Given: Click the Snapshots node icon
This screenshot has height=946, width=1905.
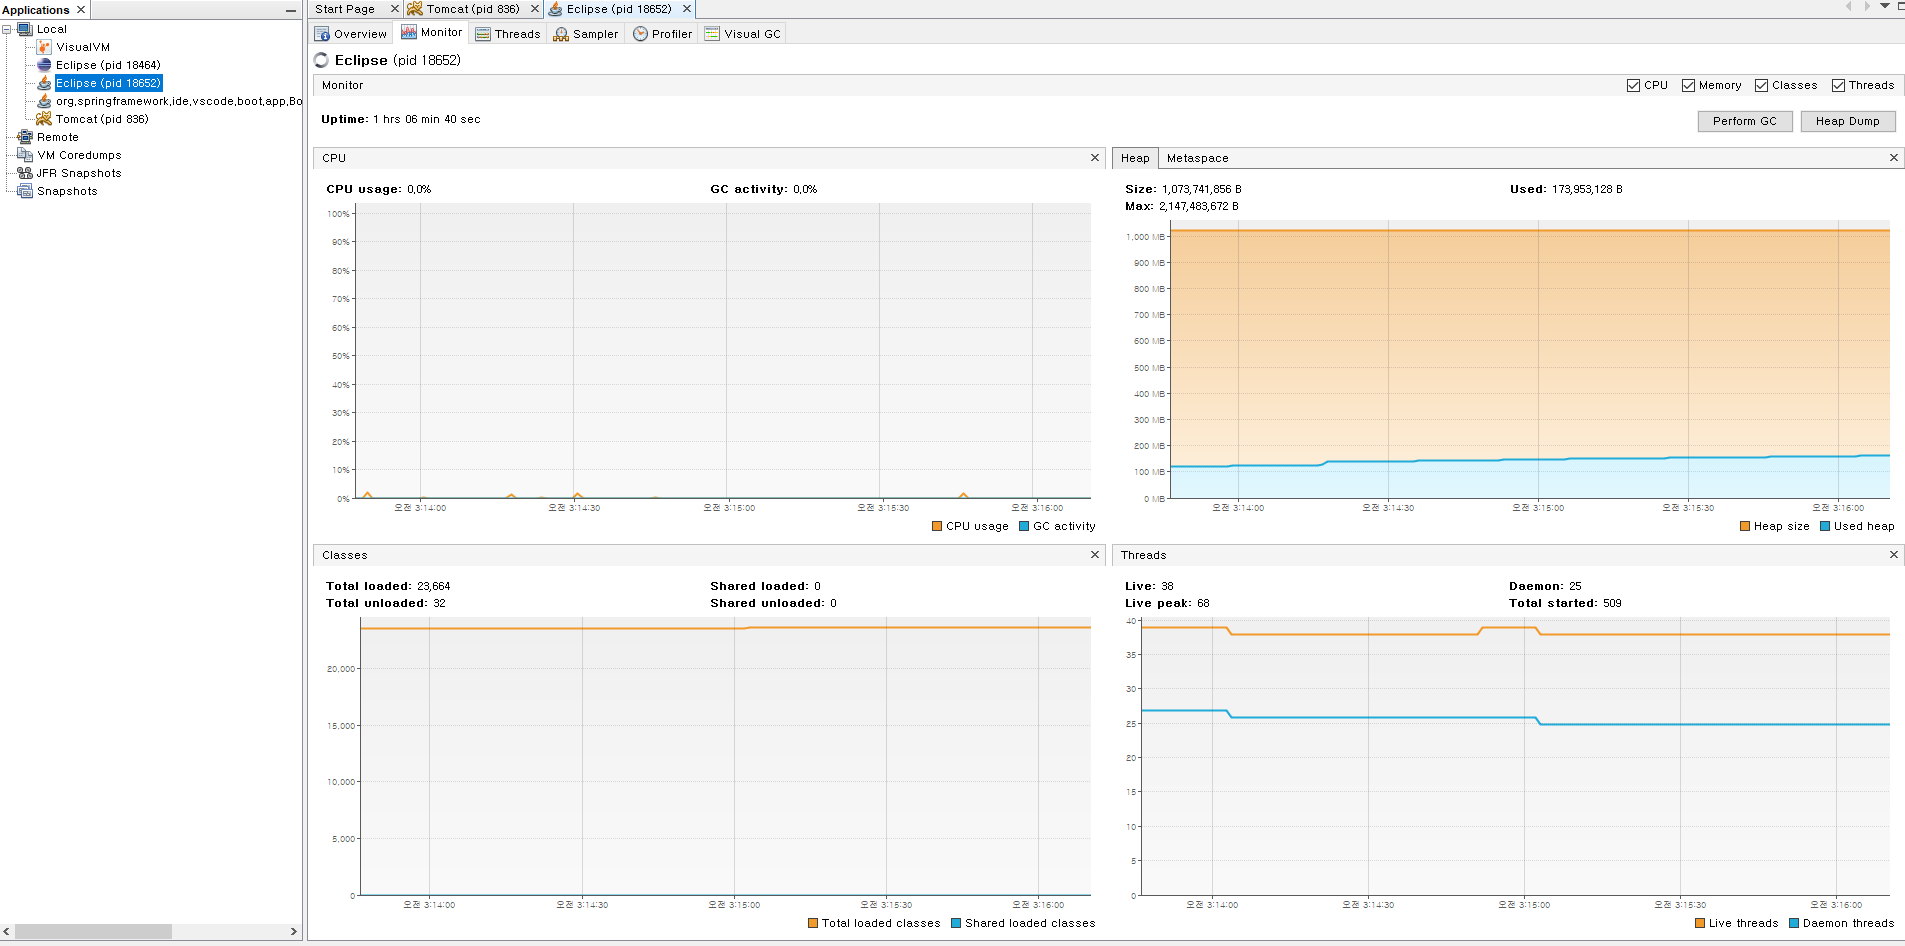Looking at the screenshot, I should click(25, 191).
